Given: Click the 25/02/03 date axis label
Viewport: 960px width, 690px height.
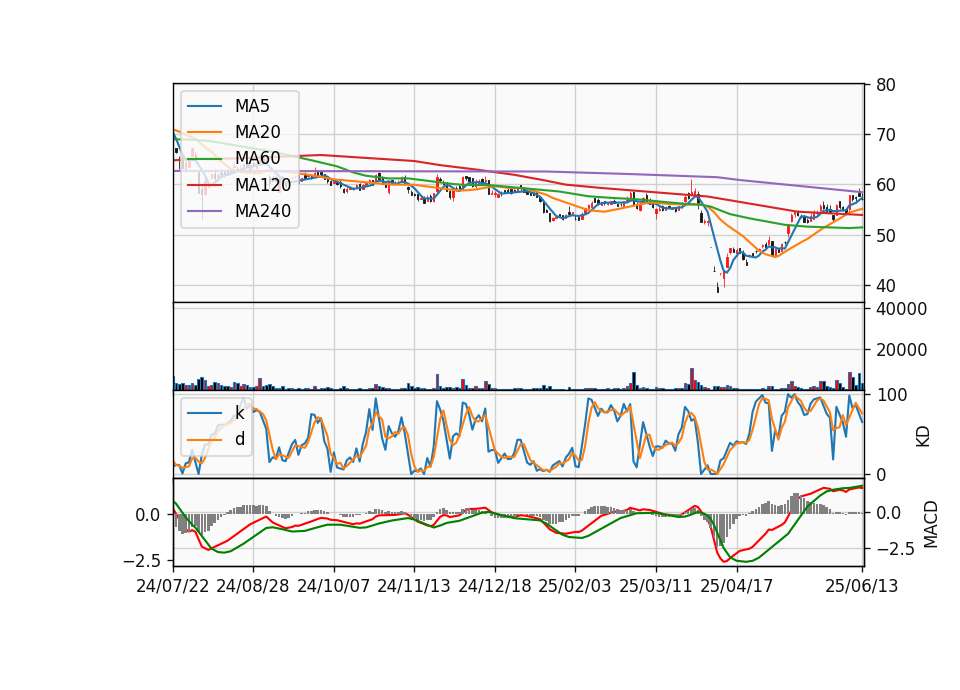Looking at the screenshot, I should [575, 586].
